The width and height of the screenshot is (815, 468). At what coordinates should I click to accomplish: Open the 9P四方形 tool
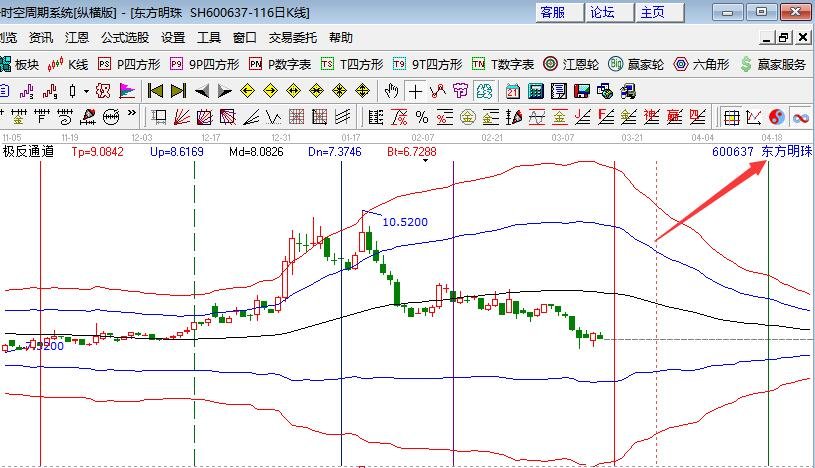point(205,64)
